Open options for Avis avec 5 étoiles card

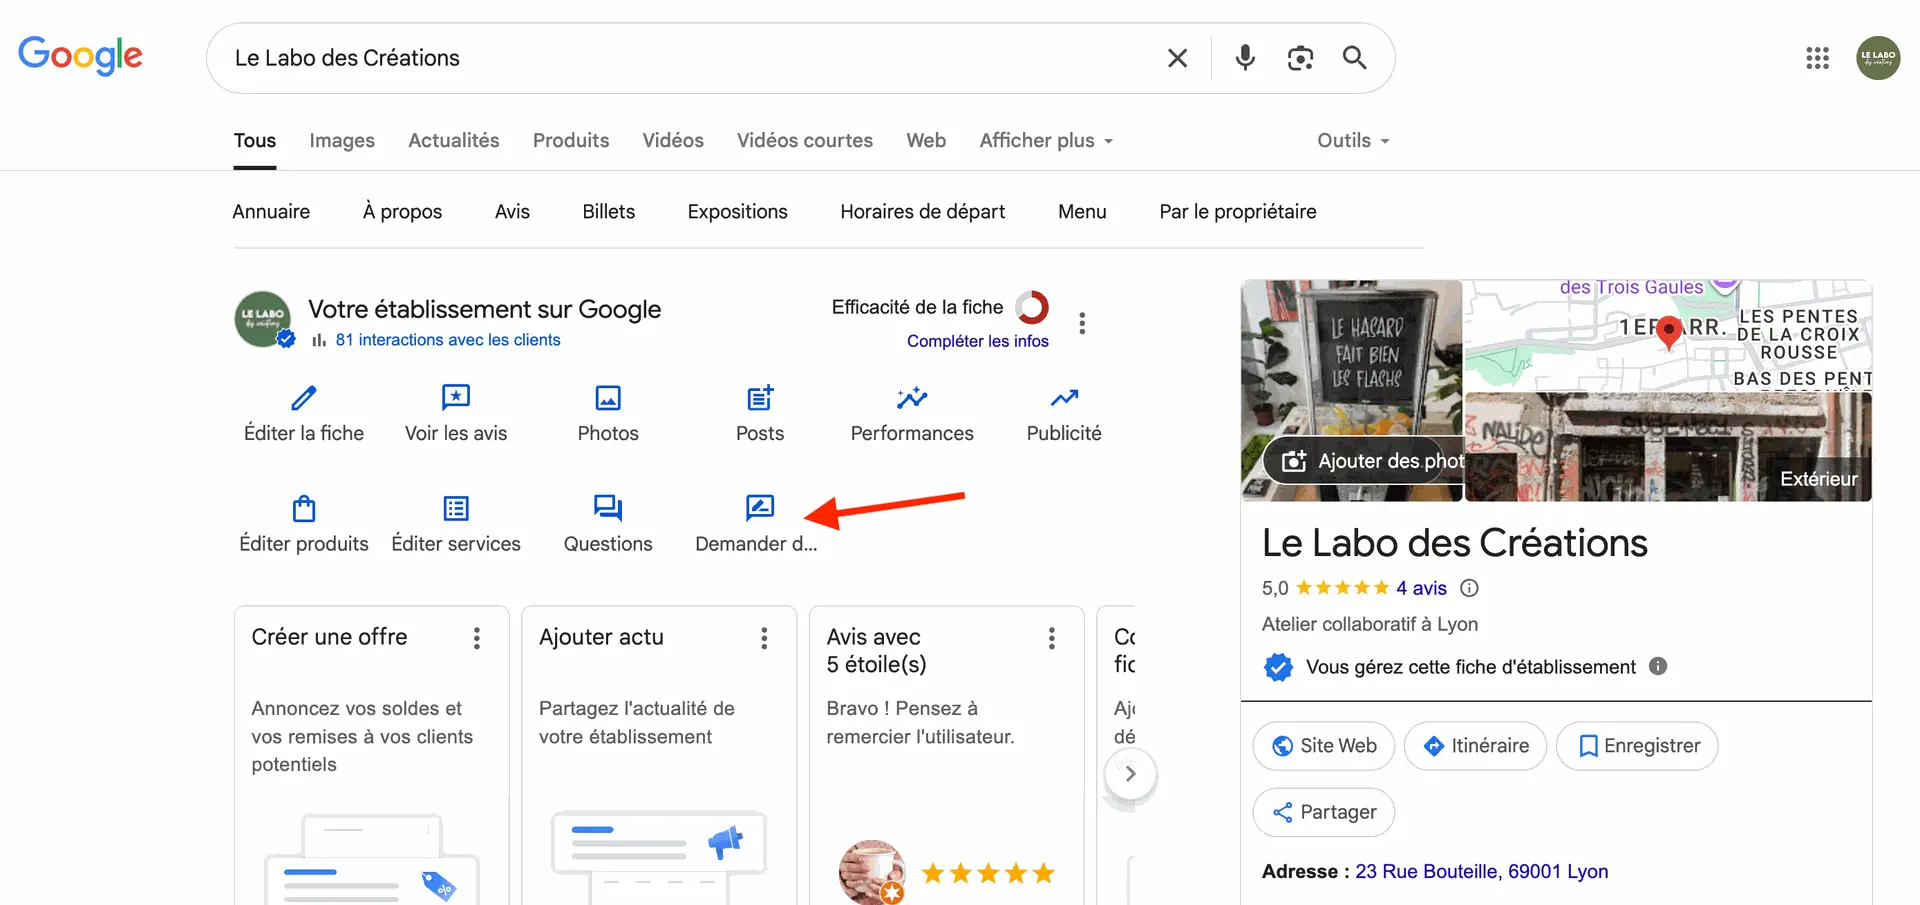pos(1052,638)
